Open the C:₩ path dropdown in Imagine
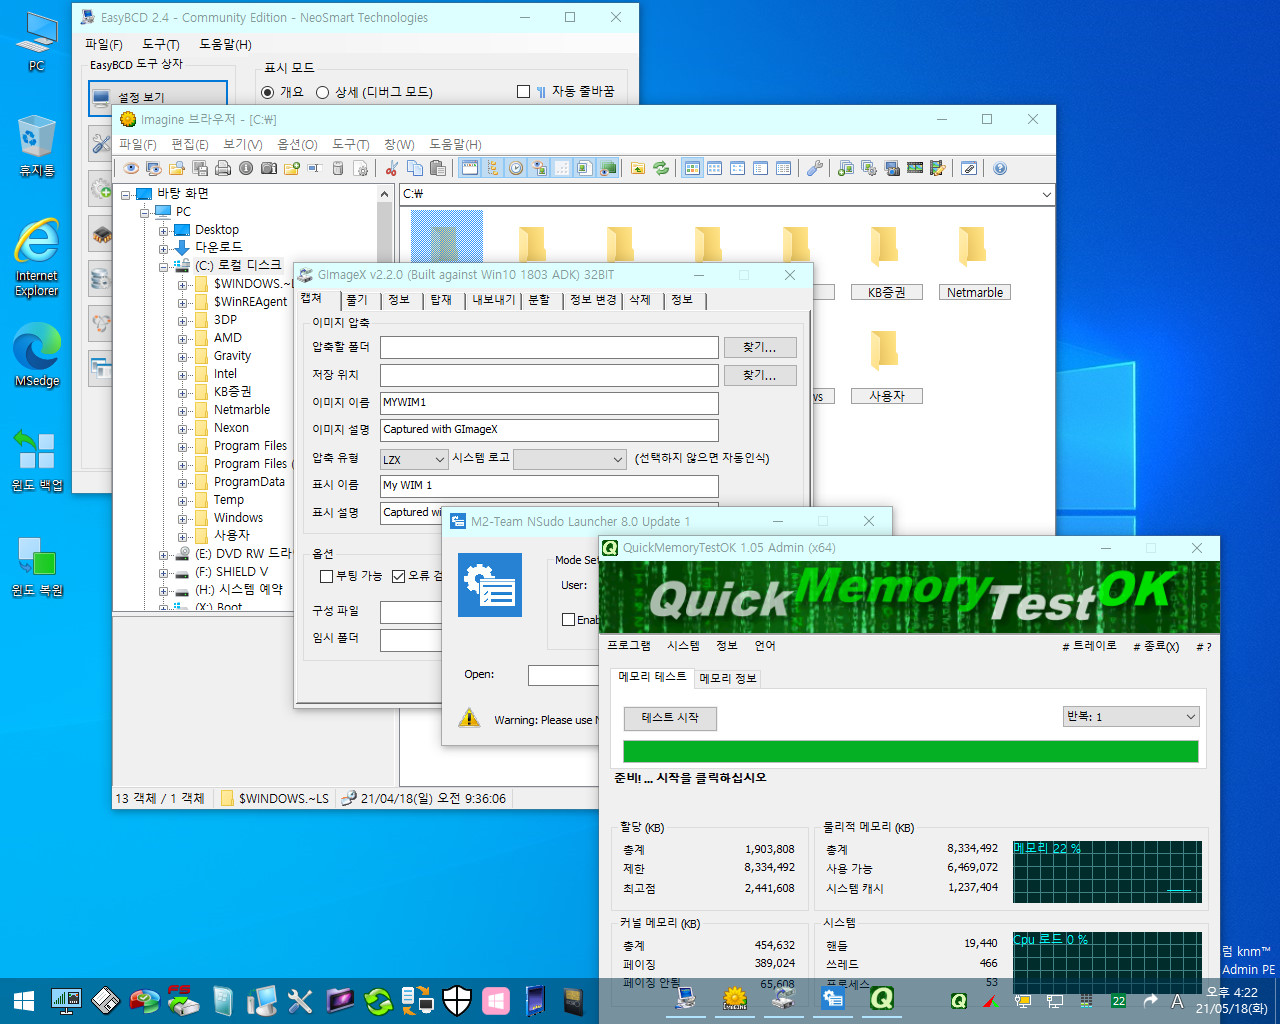This screenshot has width=1280, height=1024. tap(1047, 194)
